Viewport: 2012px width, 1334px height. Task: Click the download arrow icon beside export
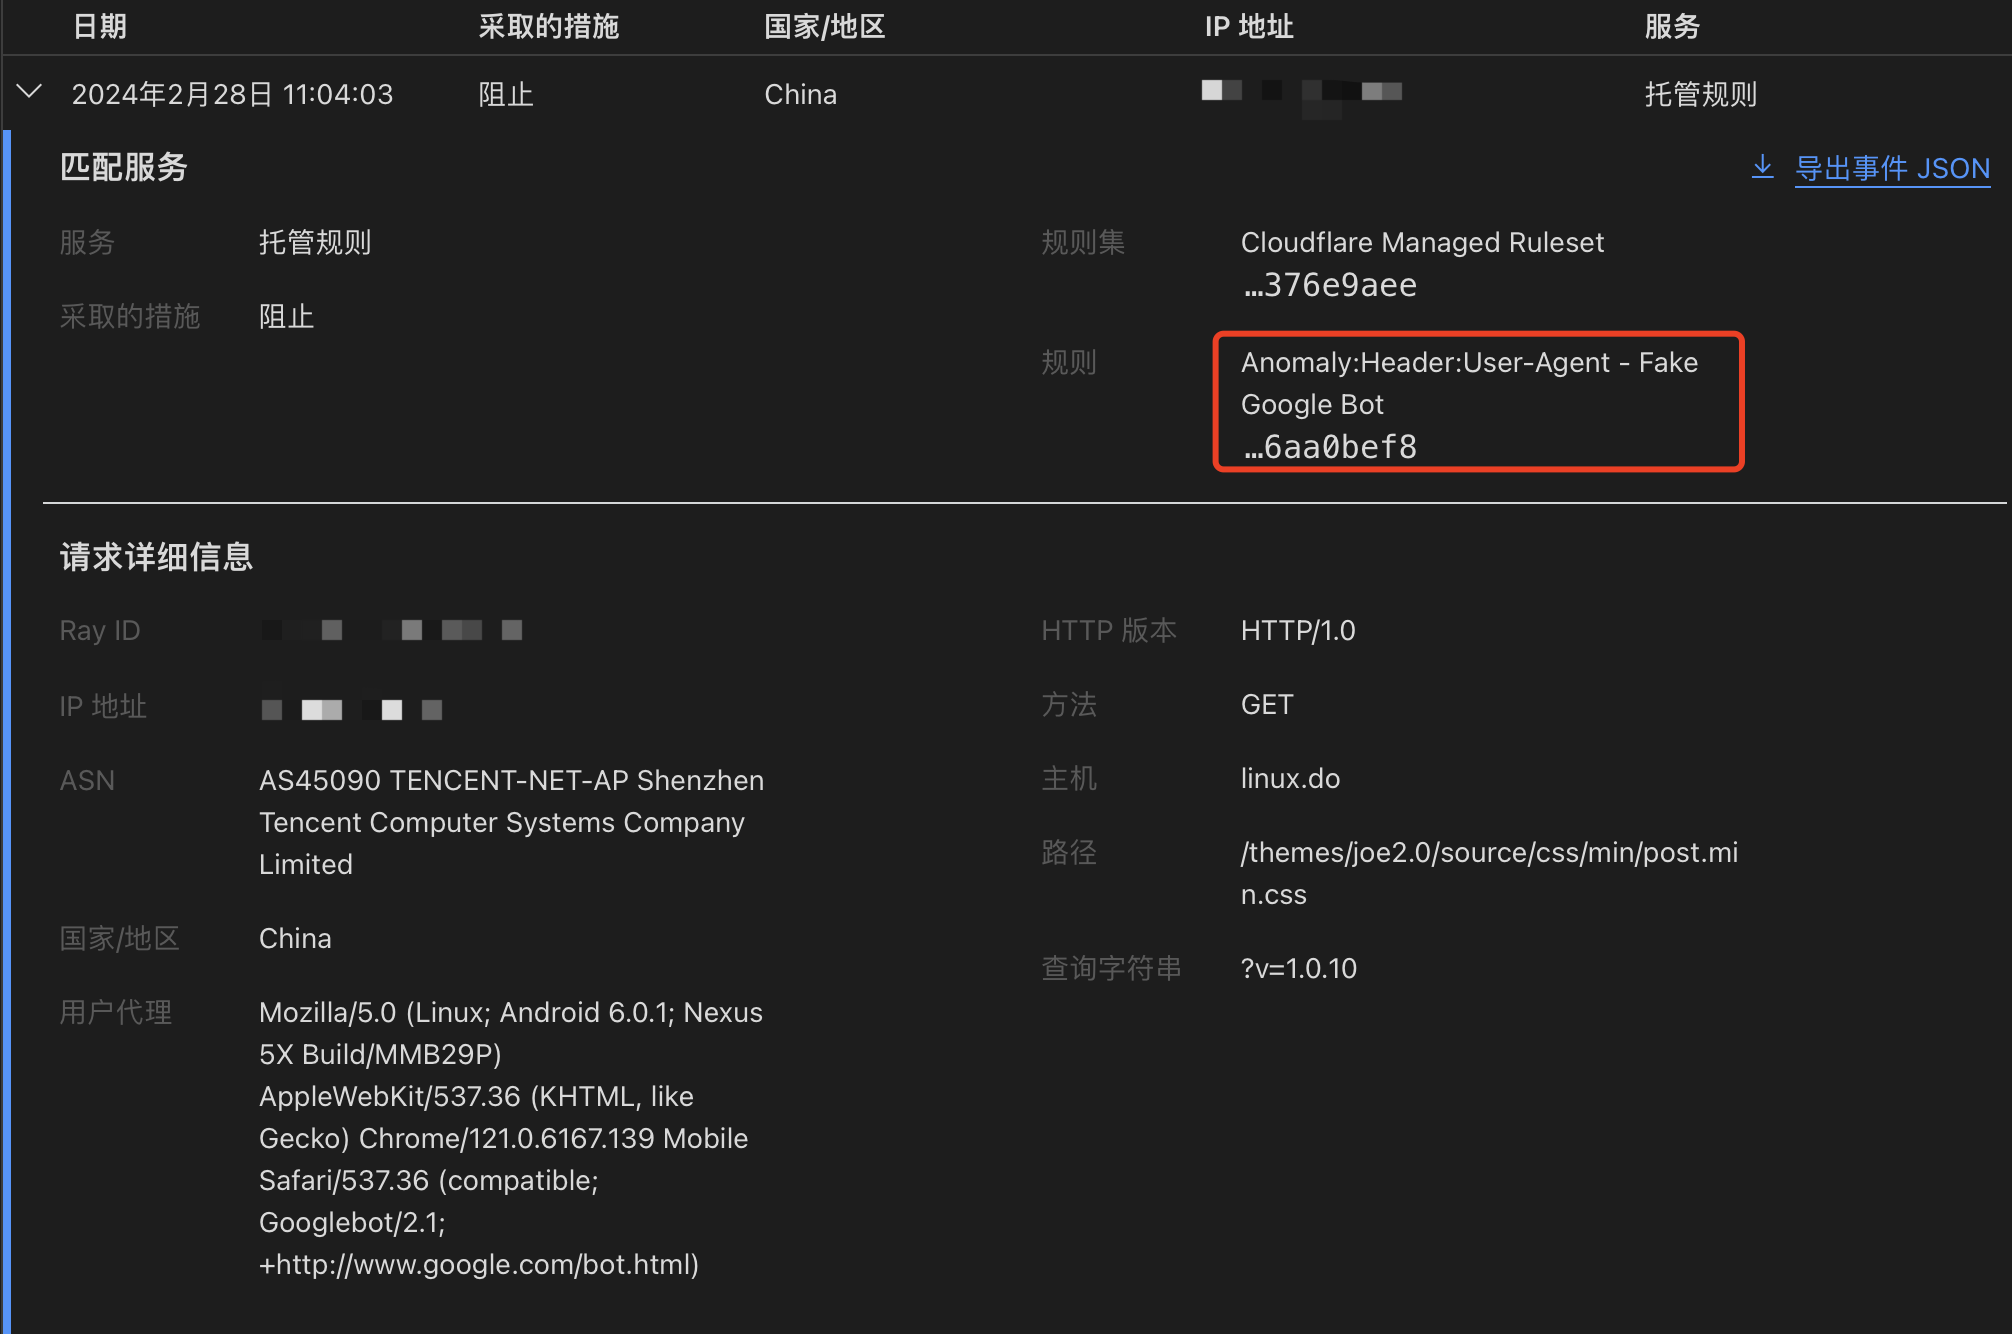[x=1763, y=167]
